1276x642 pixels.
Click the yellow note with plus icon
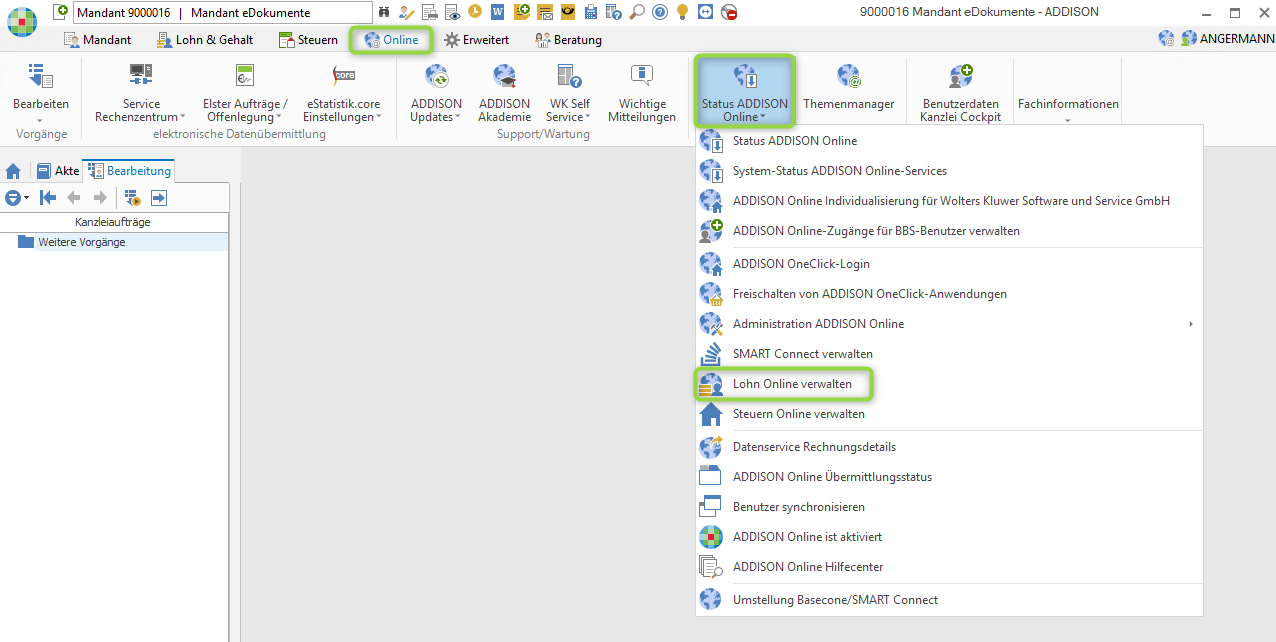[522, 12]
